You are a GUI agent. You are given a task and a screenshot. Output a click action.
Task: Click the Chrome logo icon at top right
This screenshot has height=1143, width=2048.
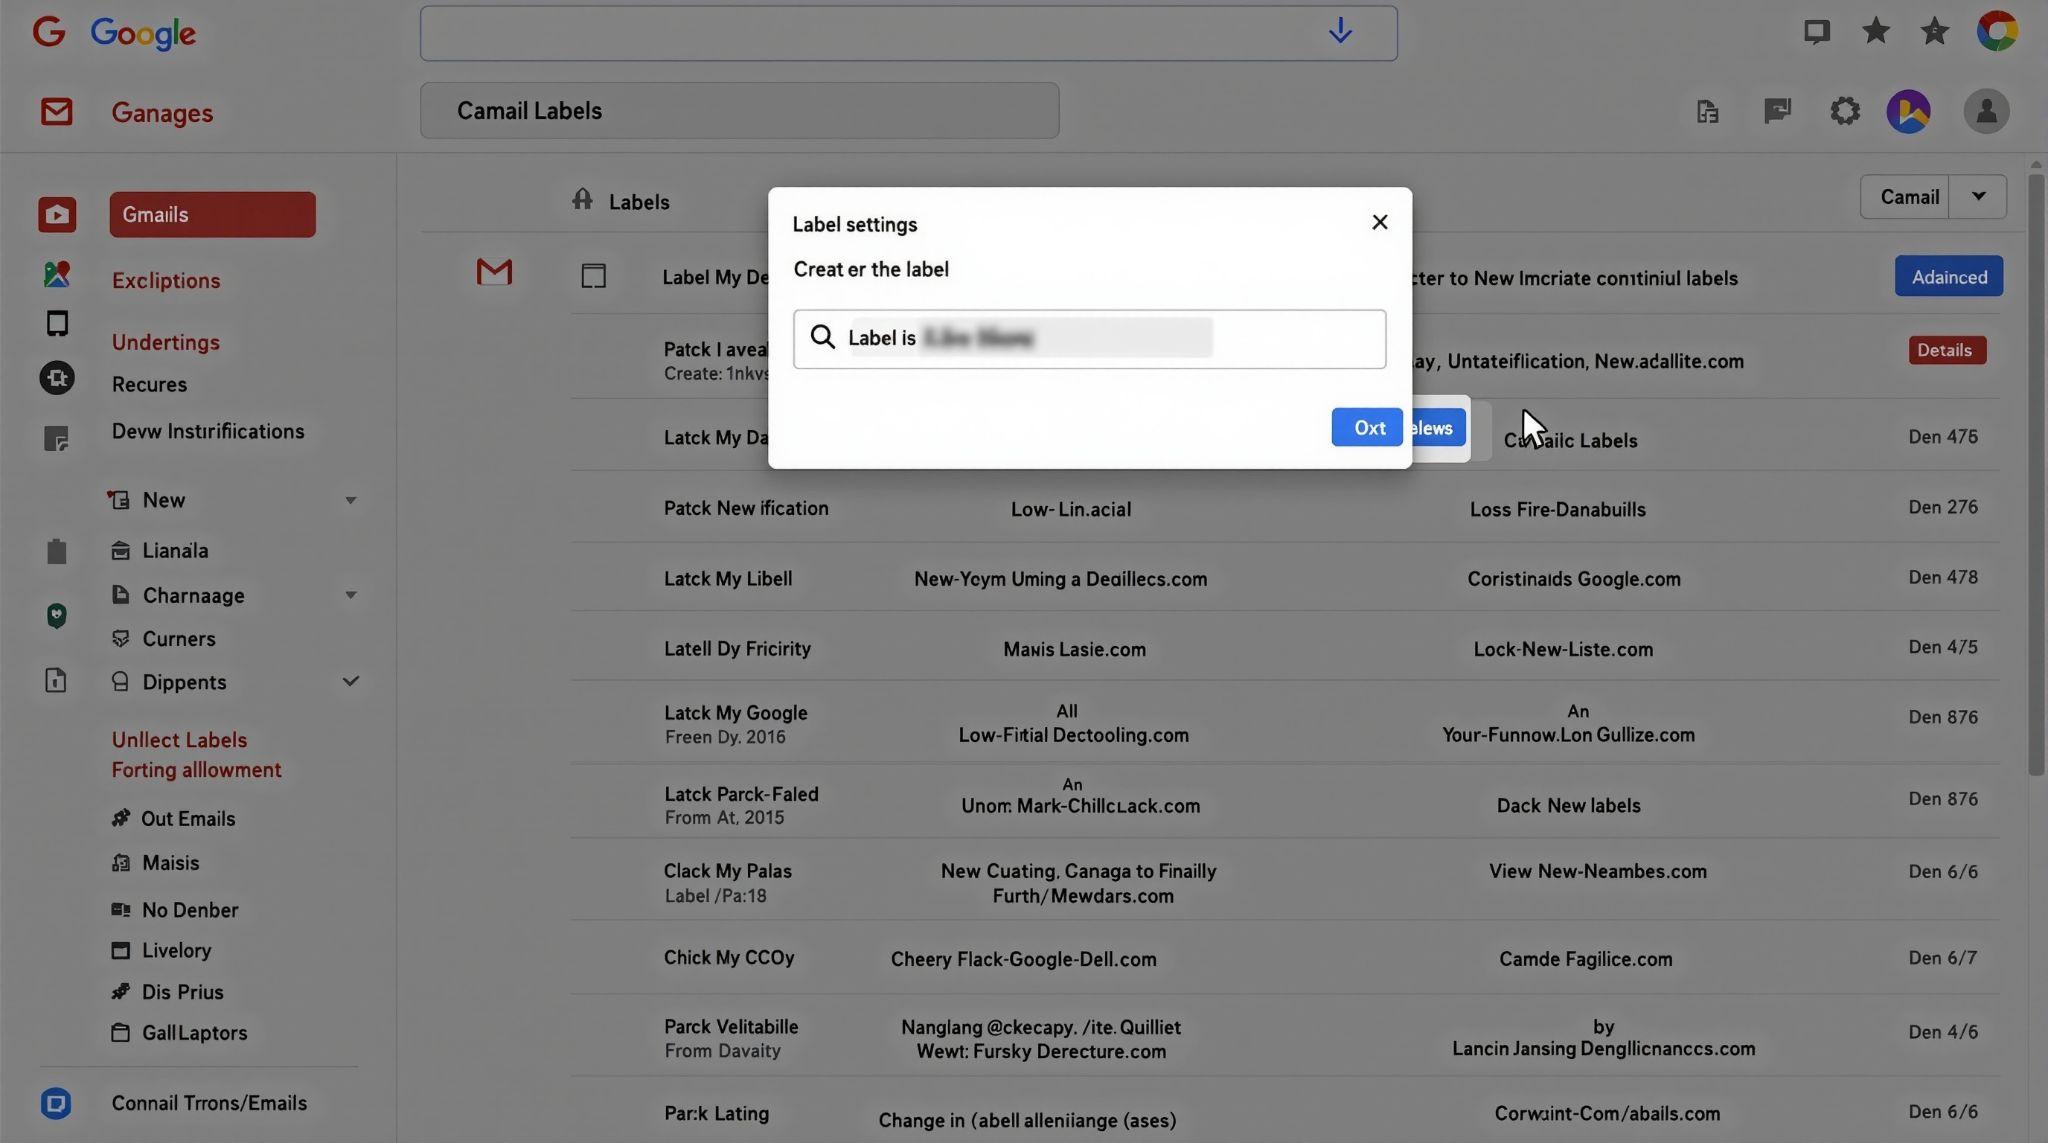1996,31
